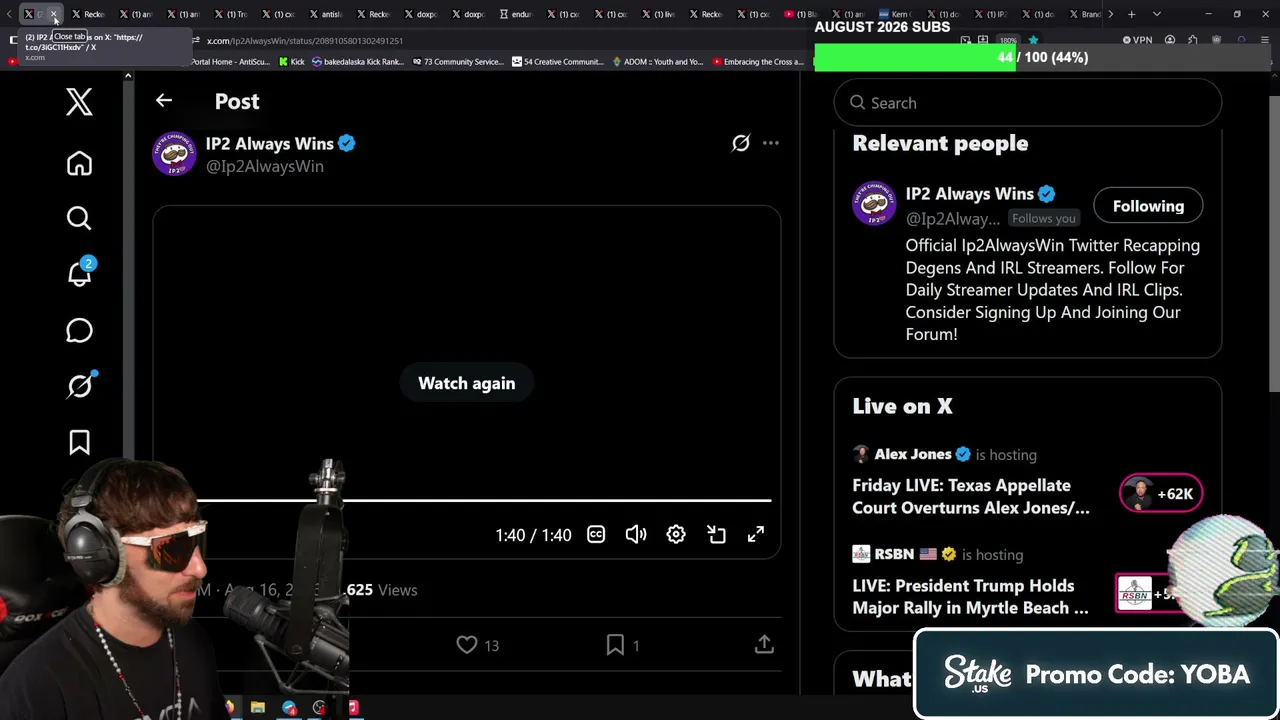Switch to the 'Brand' browser tab
Image resolution: width=1280 pixels, height=720 pixels.
click(1085, 14)
